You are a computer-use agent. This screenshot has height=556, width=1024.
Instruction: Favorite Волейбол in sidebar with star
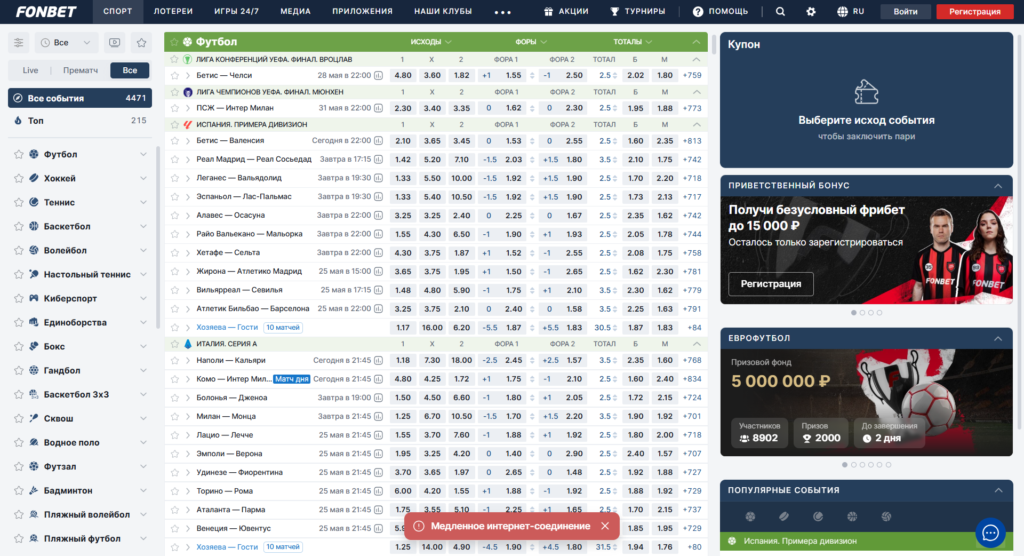18,250
